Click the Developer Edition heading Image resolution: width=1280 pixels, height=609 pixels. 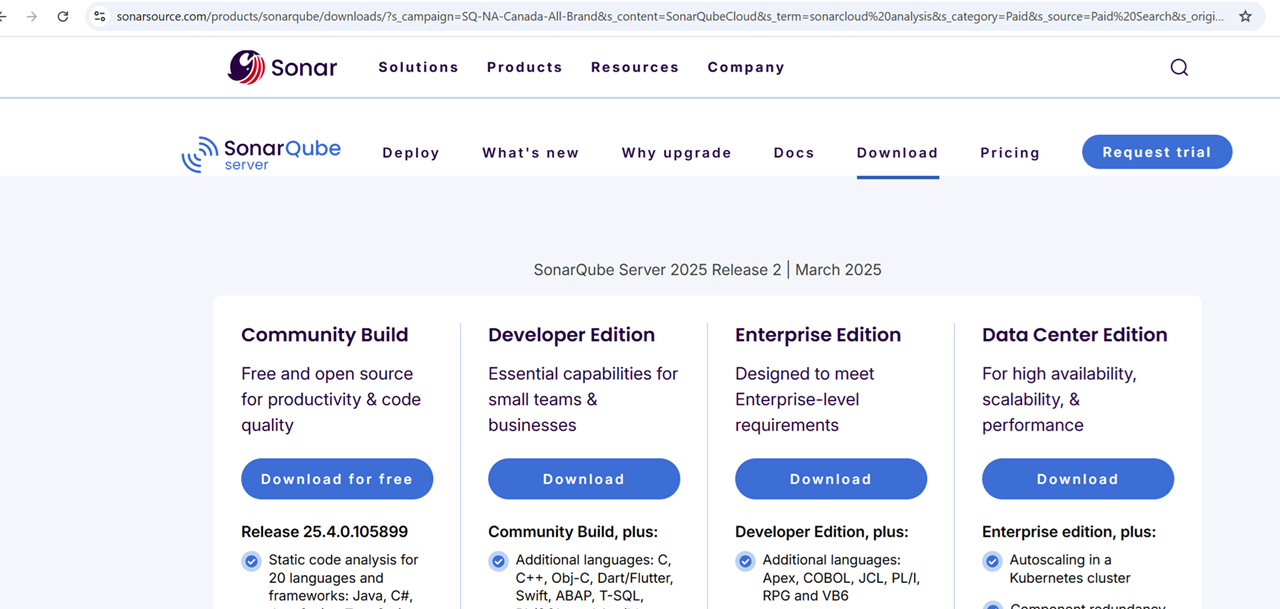pos(572,335)
